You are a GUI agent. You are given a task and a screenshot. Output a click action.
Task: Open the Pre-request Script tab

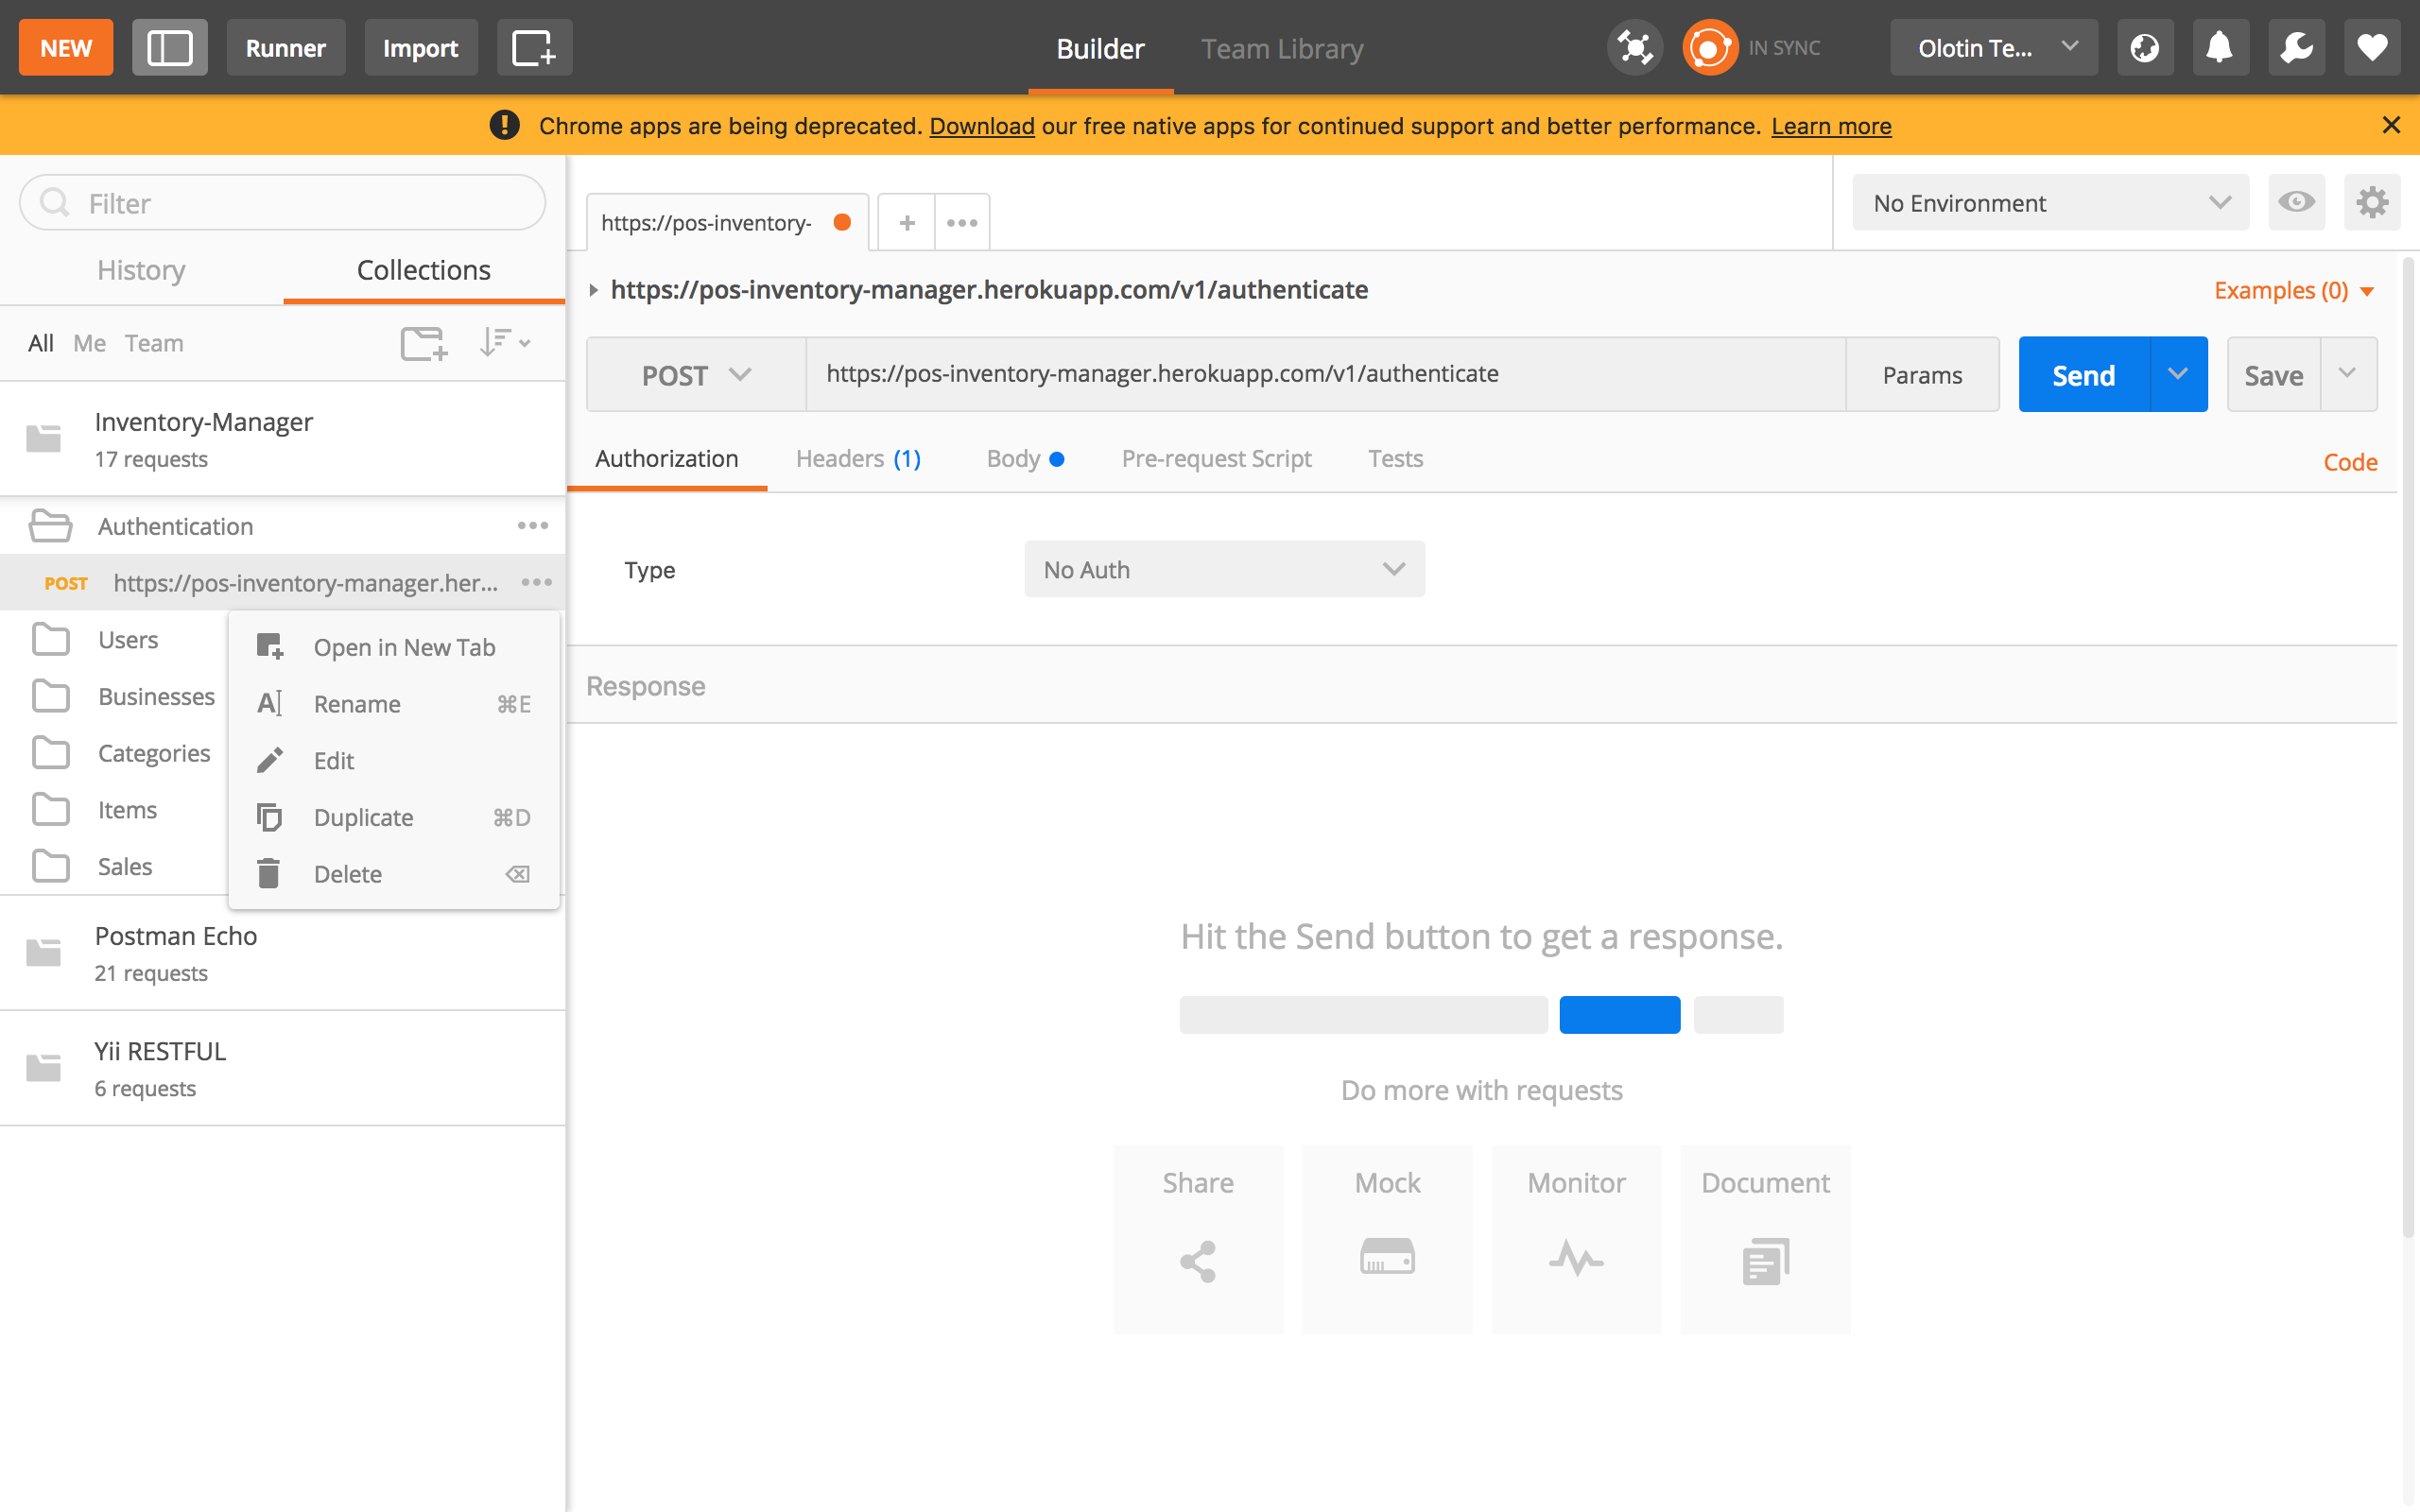pos(1216,458)
